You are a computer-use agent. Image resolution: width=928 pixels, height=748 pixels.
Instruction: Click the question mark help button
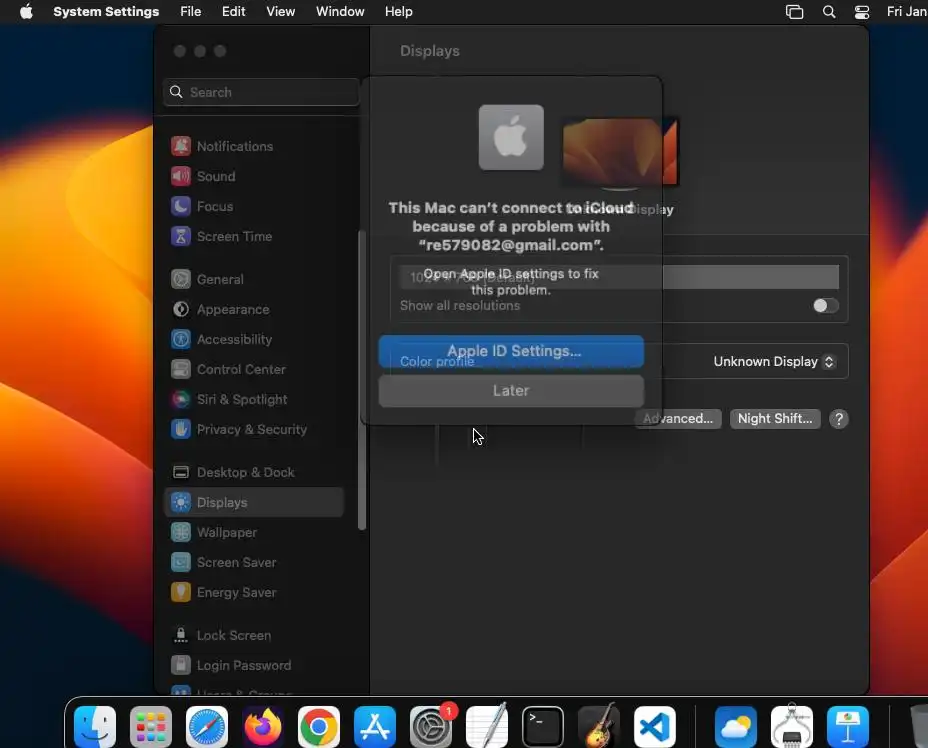tap(839, 419)
